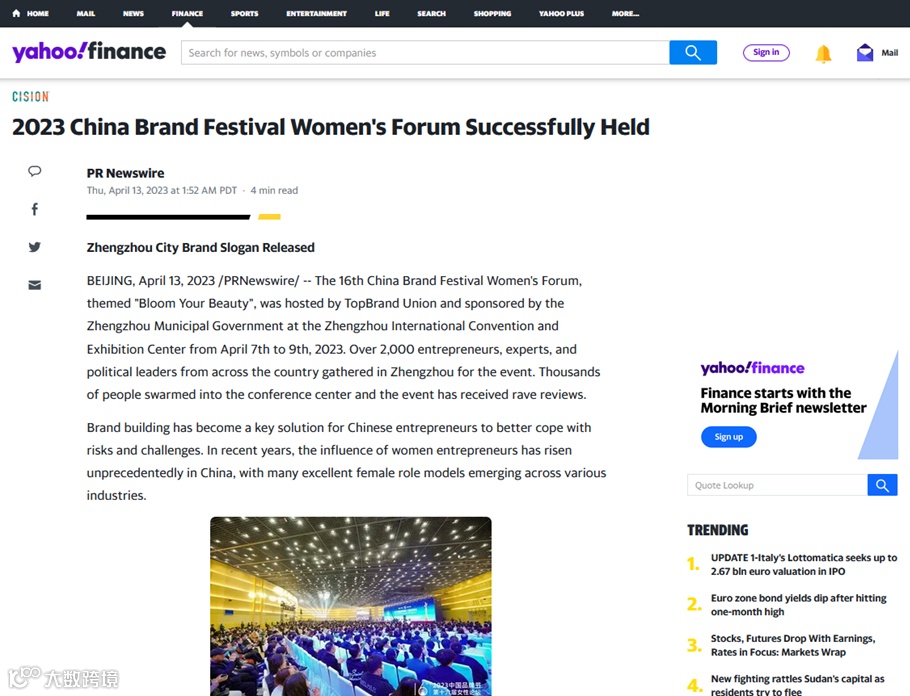
Task: Select Entertainment in top navigation
Action: (316, 14)
